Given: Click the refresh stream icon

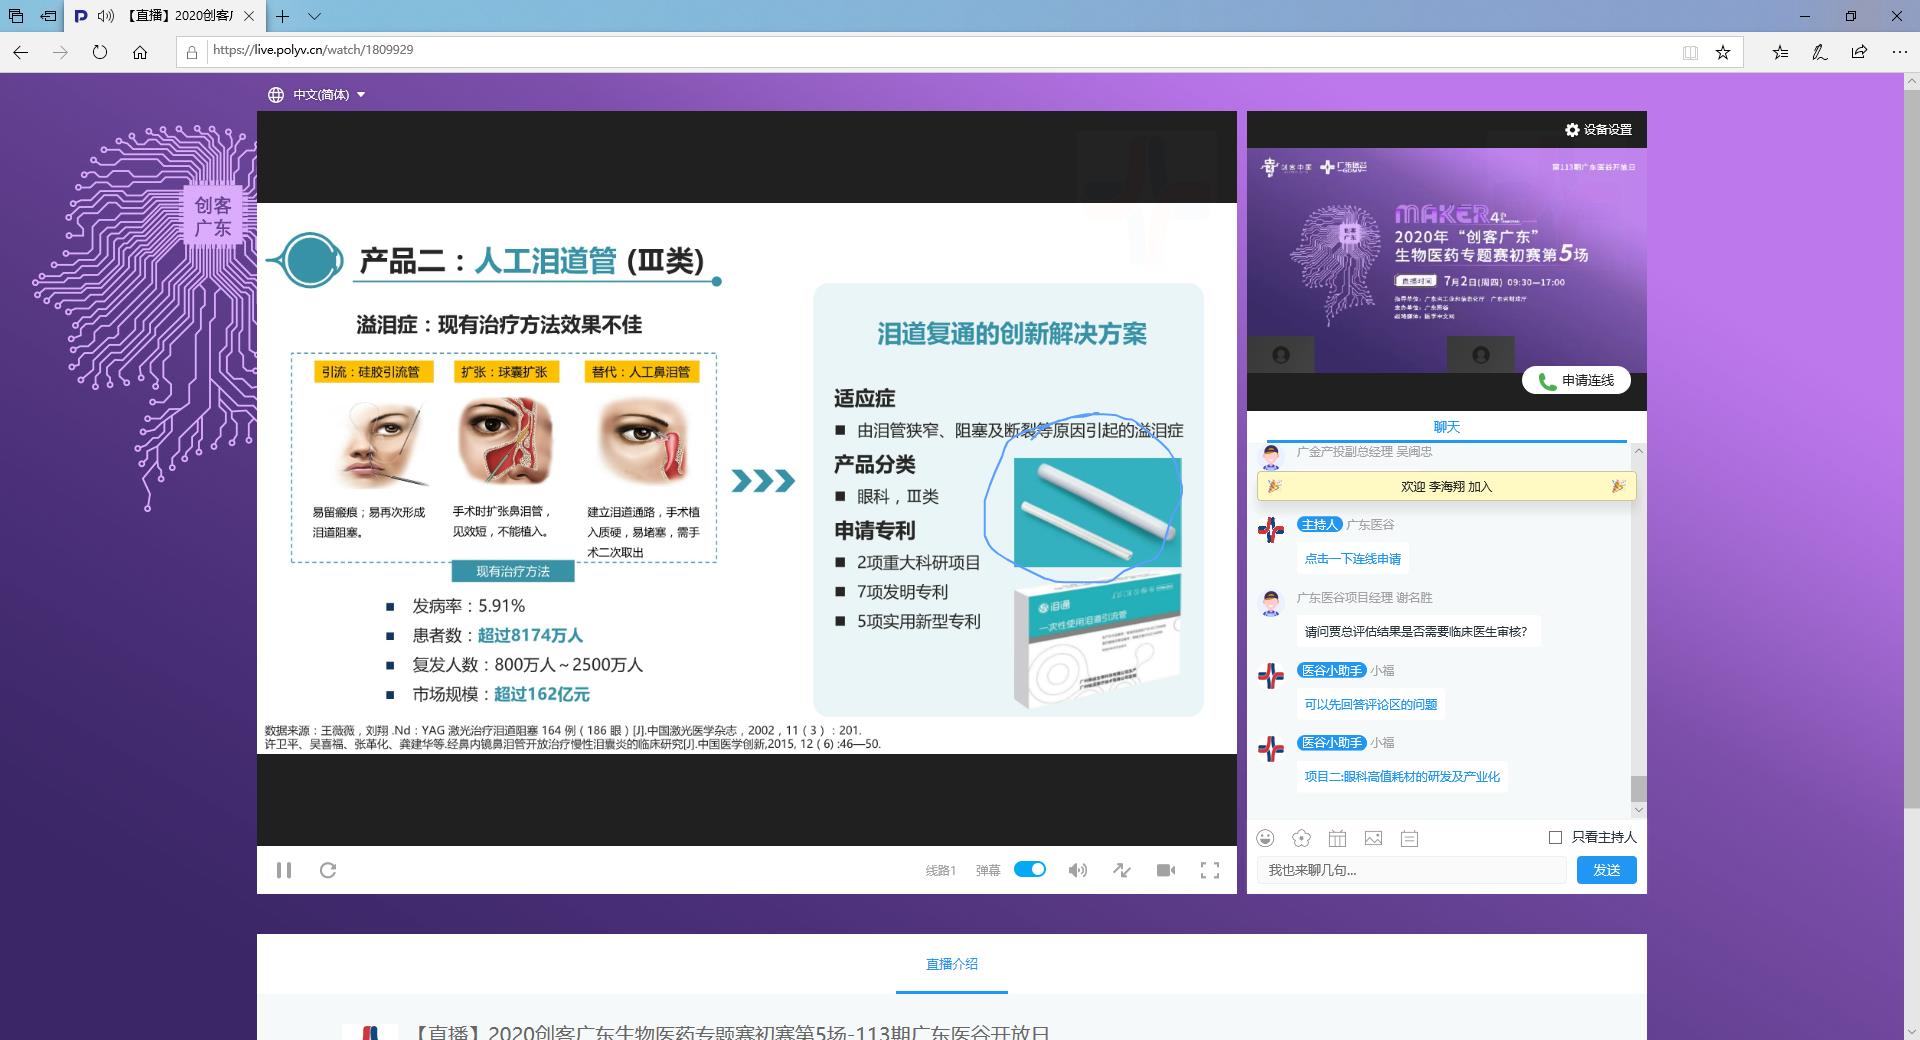Looking at the screenshot, I should [328, 870].
